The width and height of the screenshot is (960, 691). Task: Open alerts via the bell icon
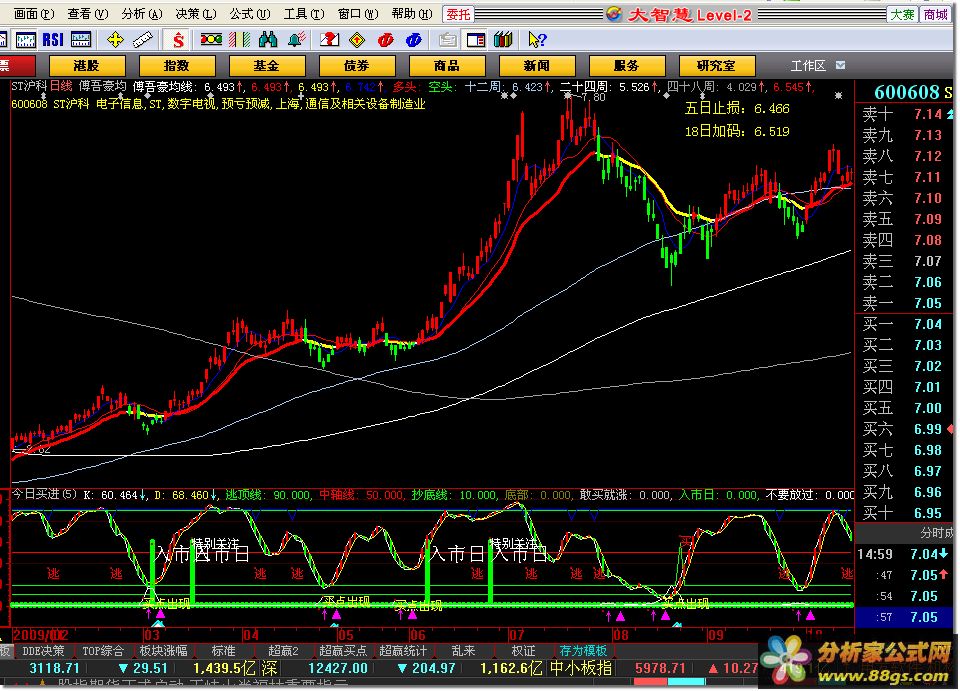click(x=297, y=40)
